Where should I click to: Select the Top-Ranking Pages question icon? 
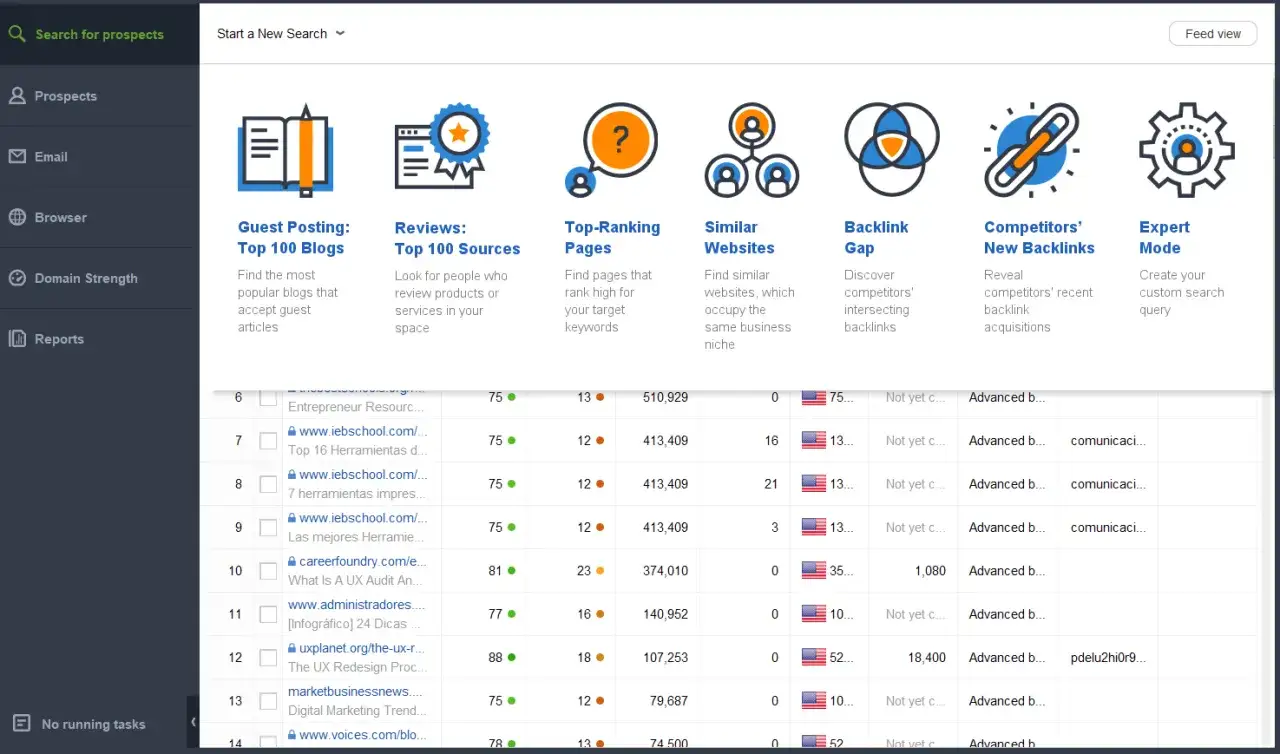(x=611, y=149)
